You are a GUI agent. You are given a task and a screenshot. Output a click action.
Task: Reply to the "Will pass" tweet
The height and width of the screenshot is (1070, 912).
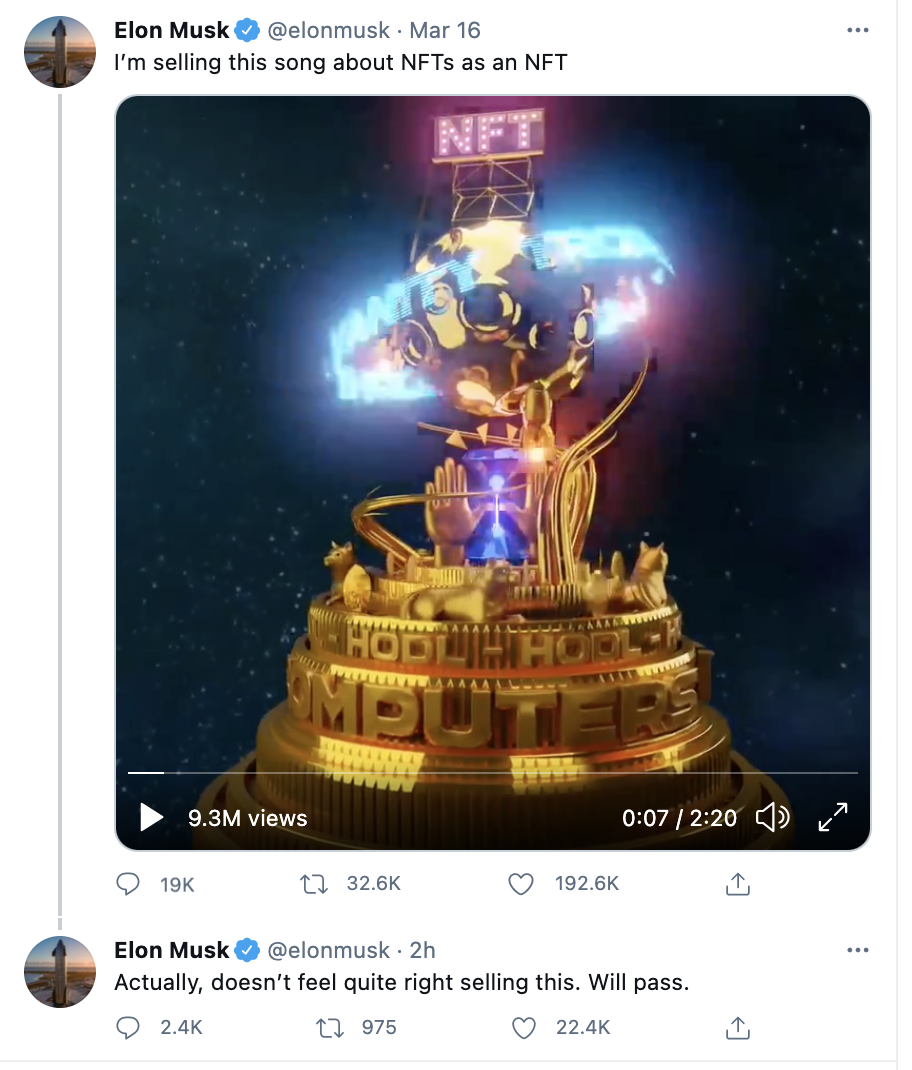tap(128, 1027)
